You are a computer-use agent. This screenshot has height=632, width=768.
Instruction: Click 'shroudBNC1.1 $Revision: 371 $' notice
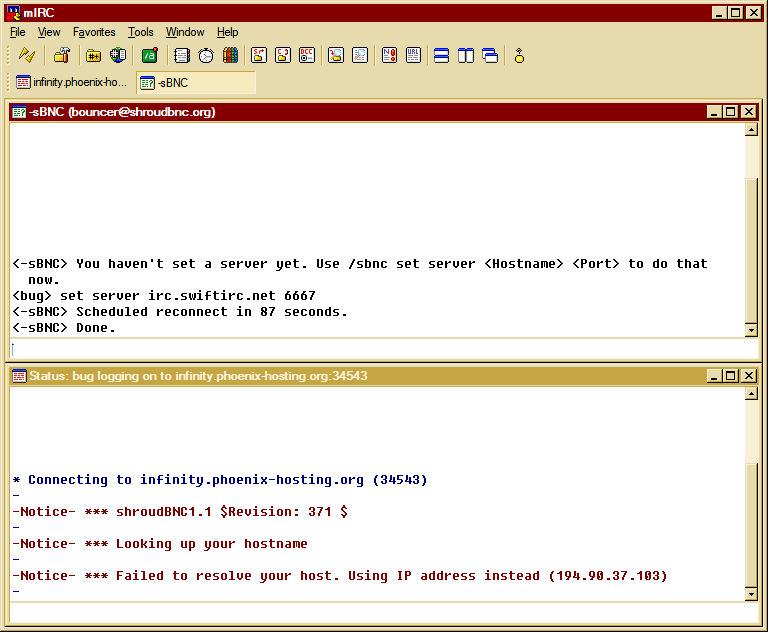click(180, 512)
